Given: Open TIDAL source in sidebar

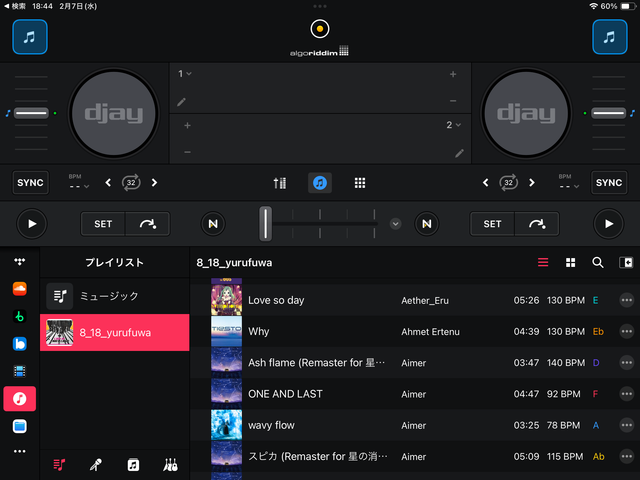Looking at the screenshot, I should tap(20, 261).
